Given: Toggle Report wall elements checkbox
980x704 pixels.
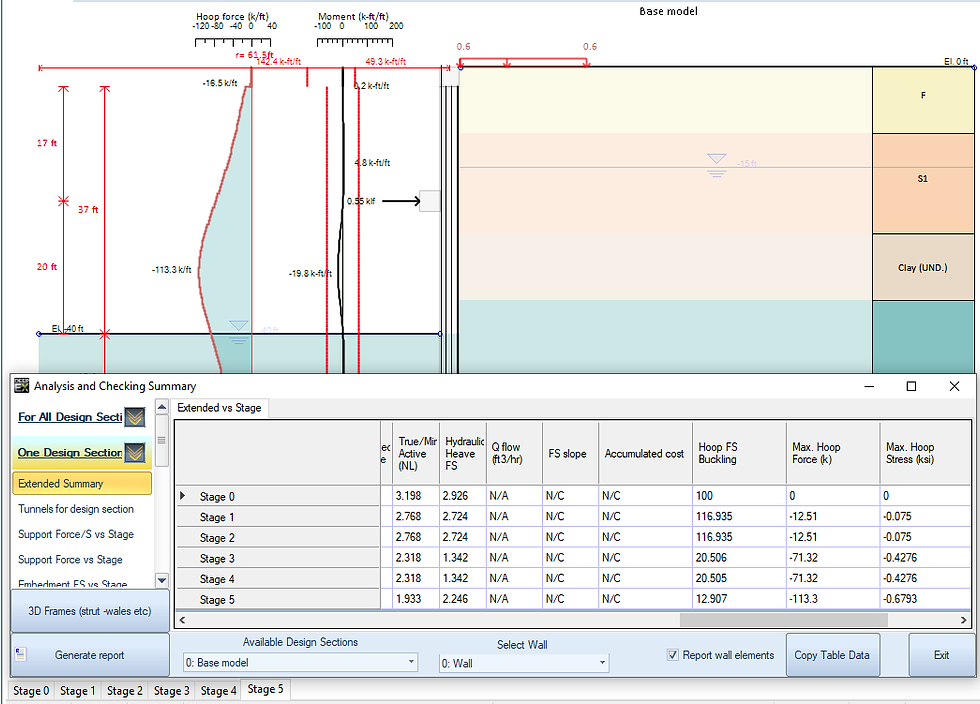Looking at the screenshot, I should tap(672, 655).
